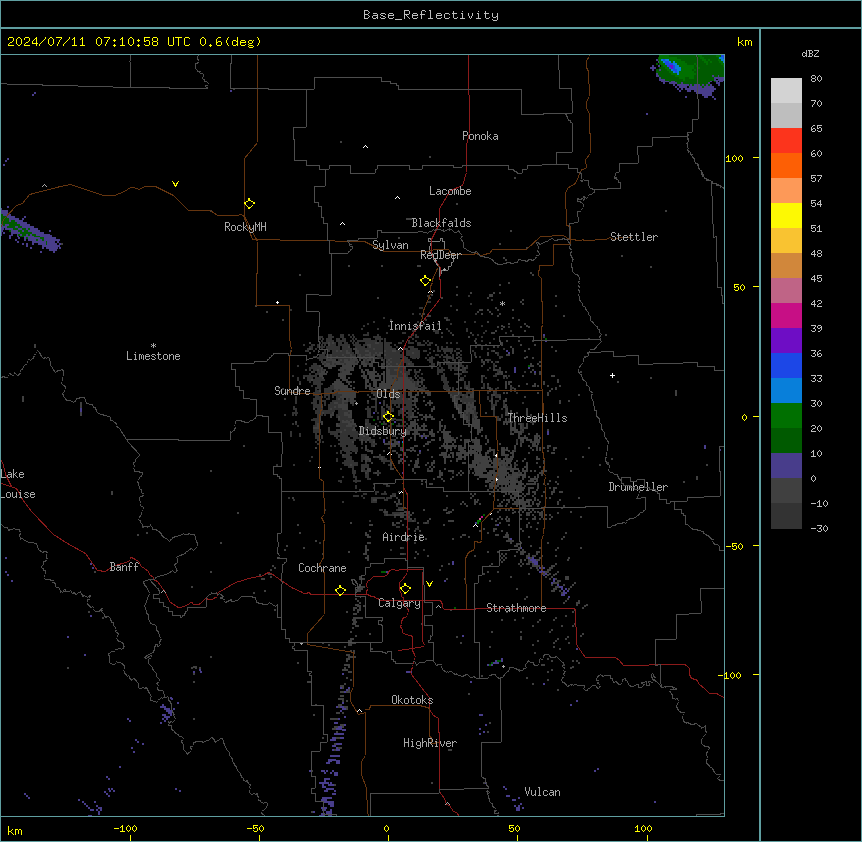Click the yellow diamond marker above the Calgary label
Screen dimensions: 862x842
coord(405,589)
